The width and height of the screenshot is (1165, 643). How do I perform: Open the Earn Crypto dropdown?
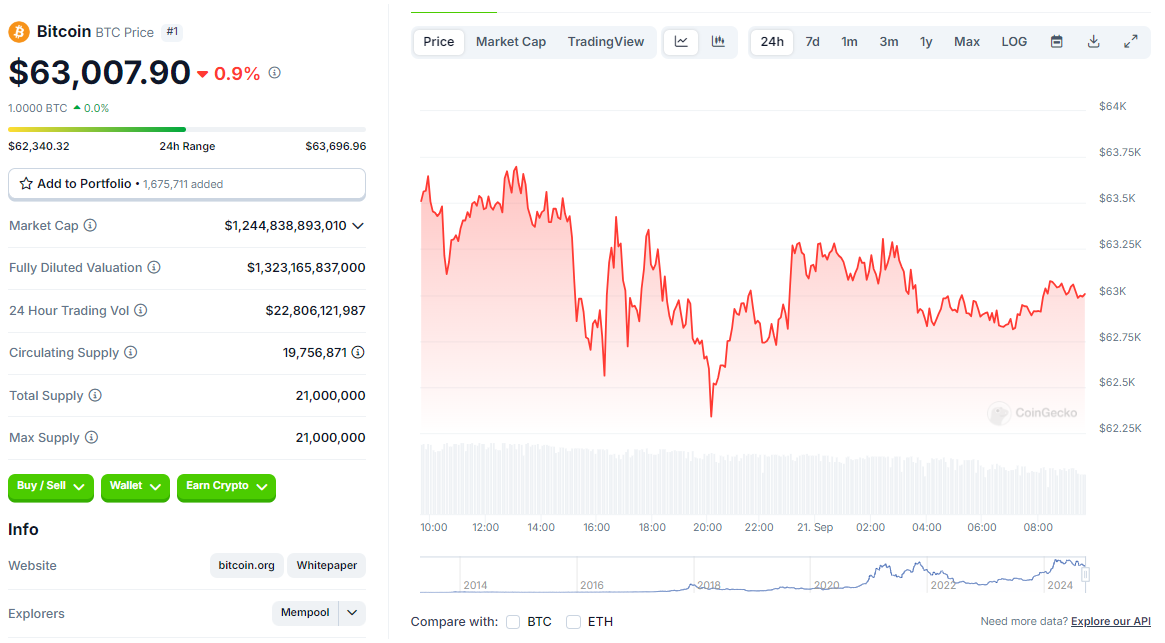coord(227,487)
